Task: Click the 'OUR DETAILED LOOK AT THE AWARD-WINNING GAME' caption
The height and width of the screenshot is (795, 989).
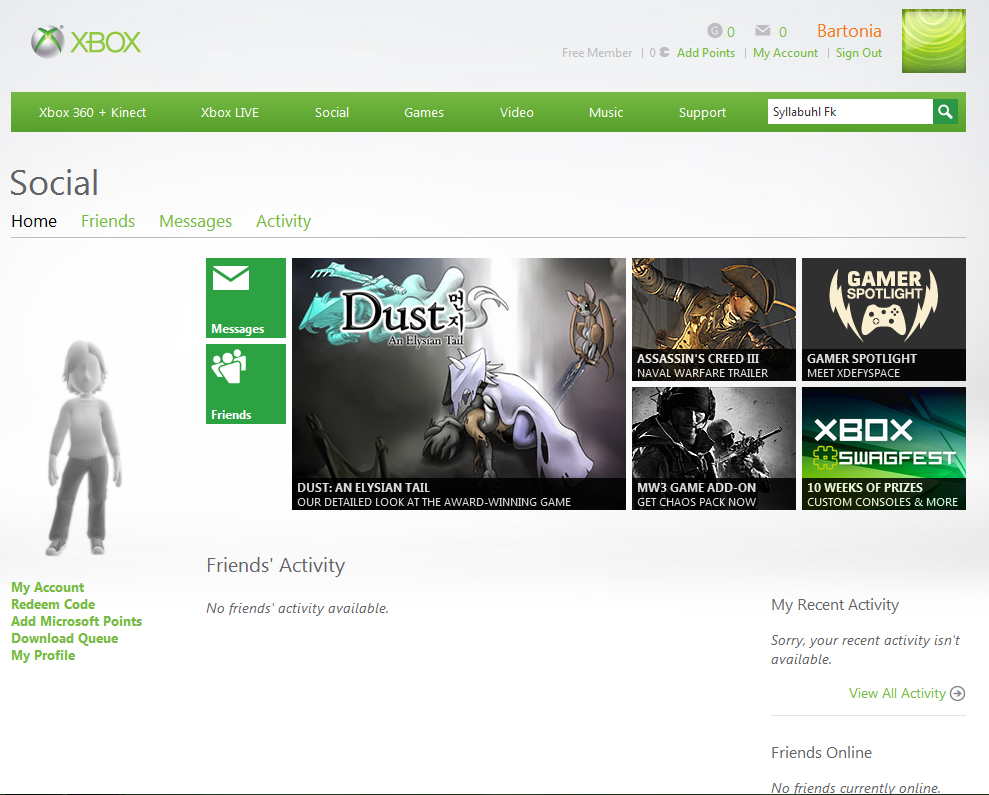Action: click(x=434, y=502)
